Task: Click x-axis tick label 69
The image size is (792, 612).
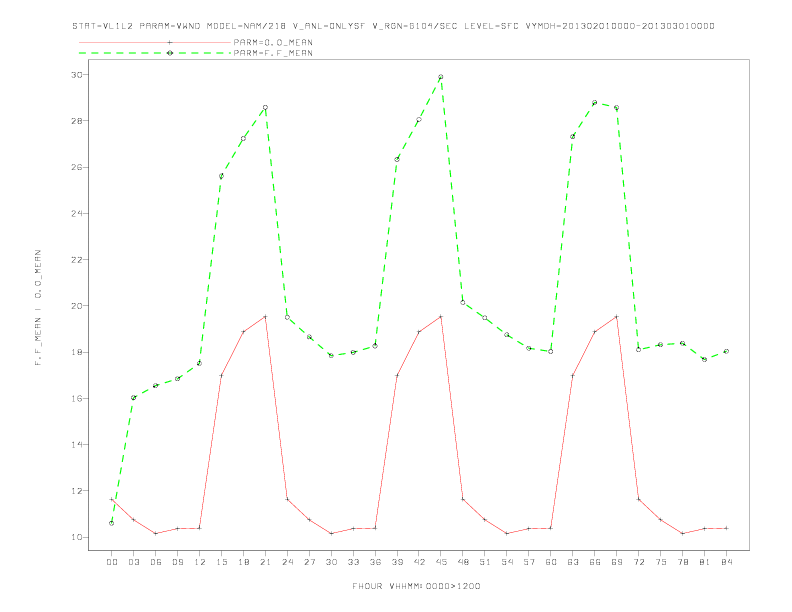Action: coord(616,562)
